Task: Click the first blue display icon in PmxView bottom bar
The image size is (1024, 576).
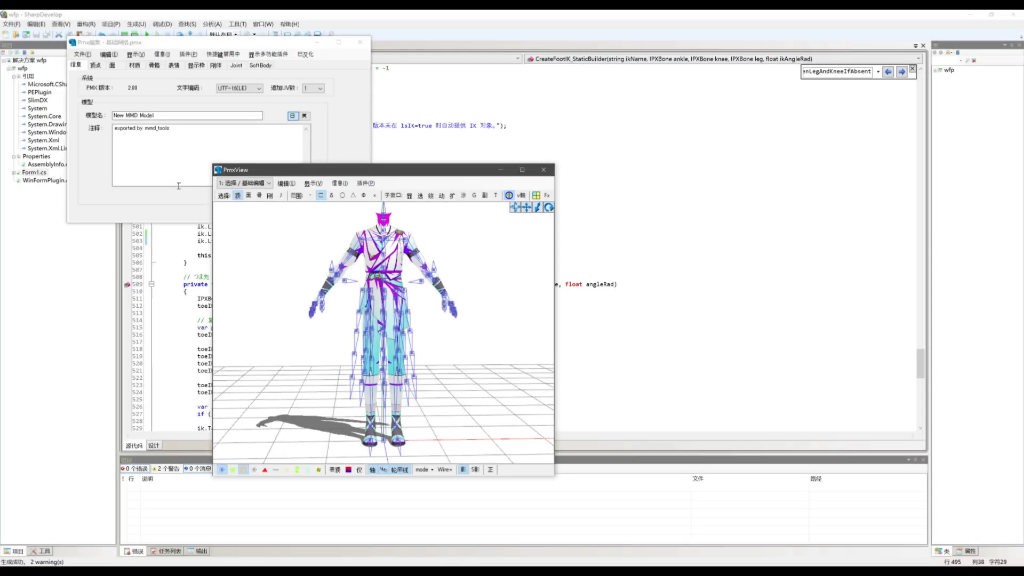Action: 222,470
